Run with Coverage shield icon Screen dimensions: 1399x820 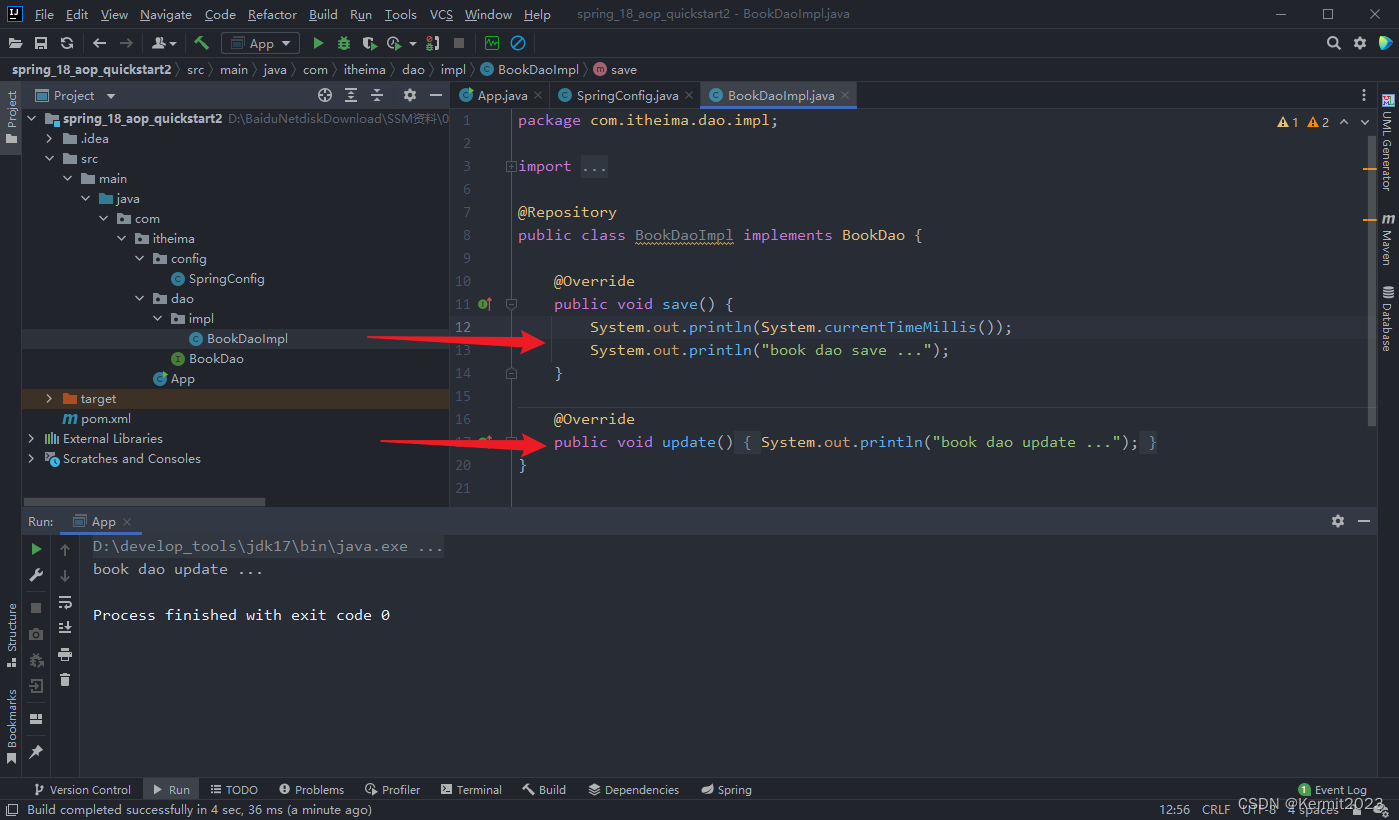pyautogui.click(x=369, y=43)
